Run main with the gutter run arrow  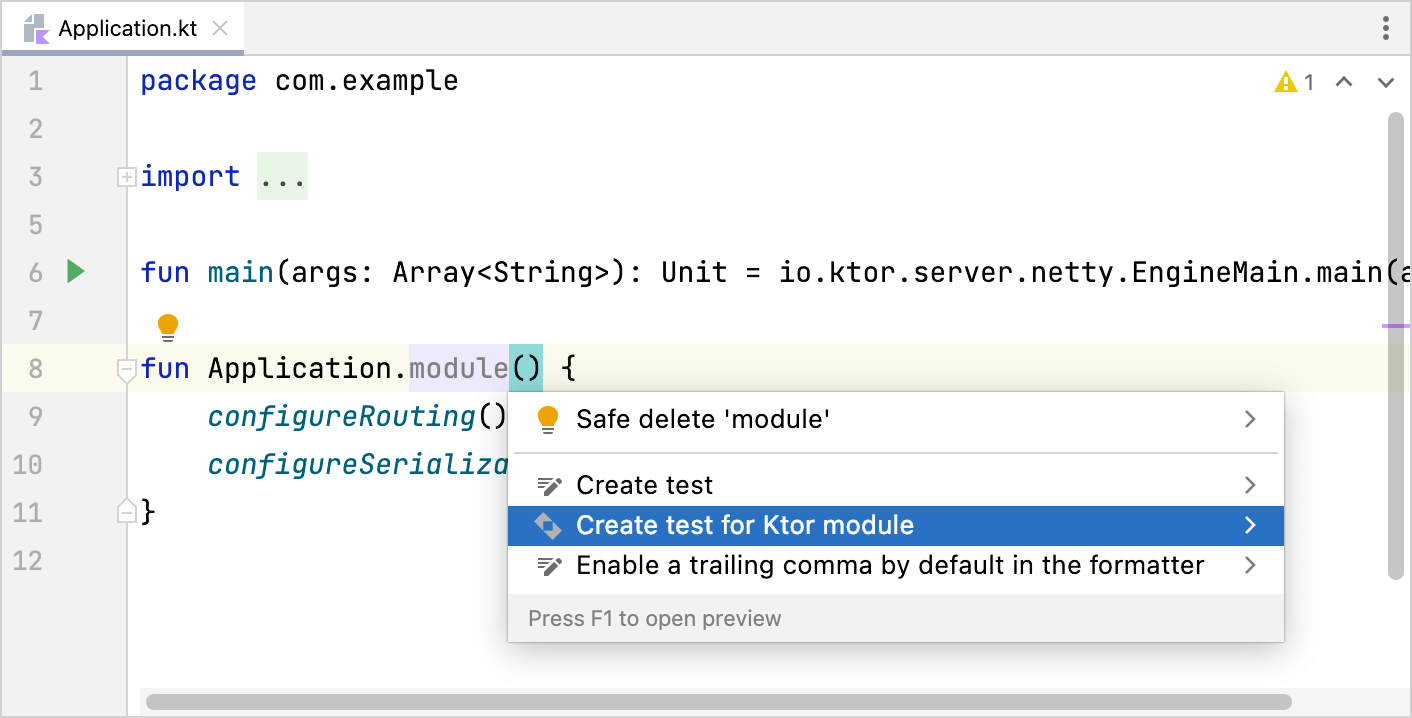(76, 272)
